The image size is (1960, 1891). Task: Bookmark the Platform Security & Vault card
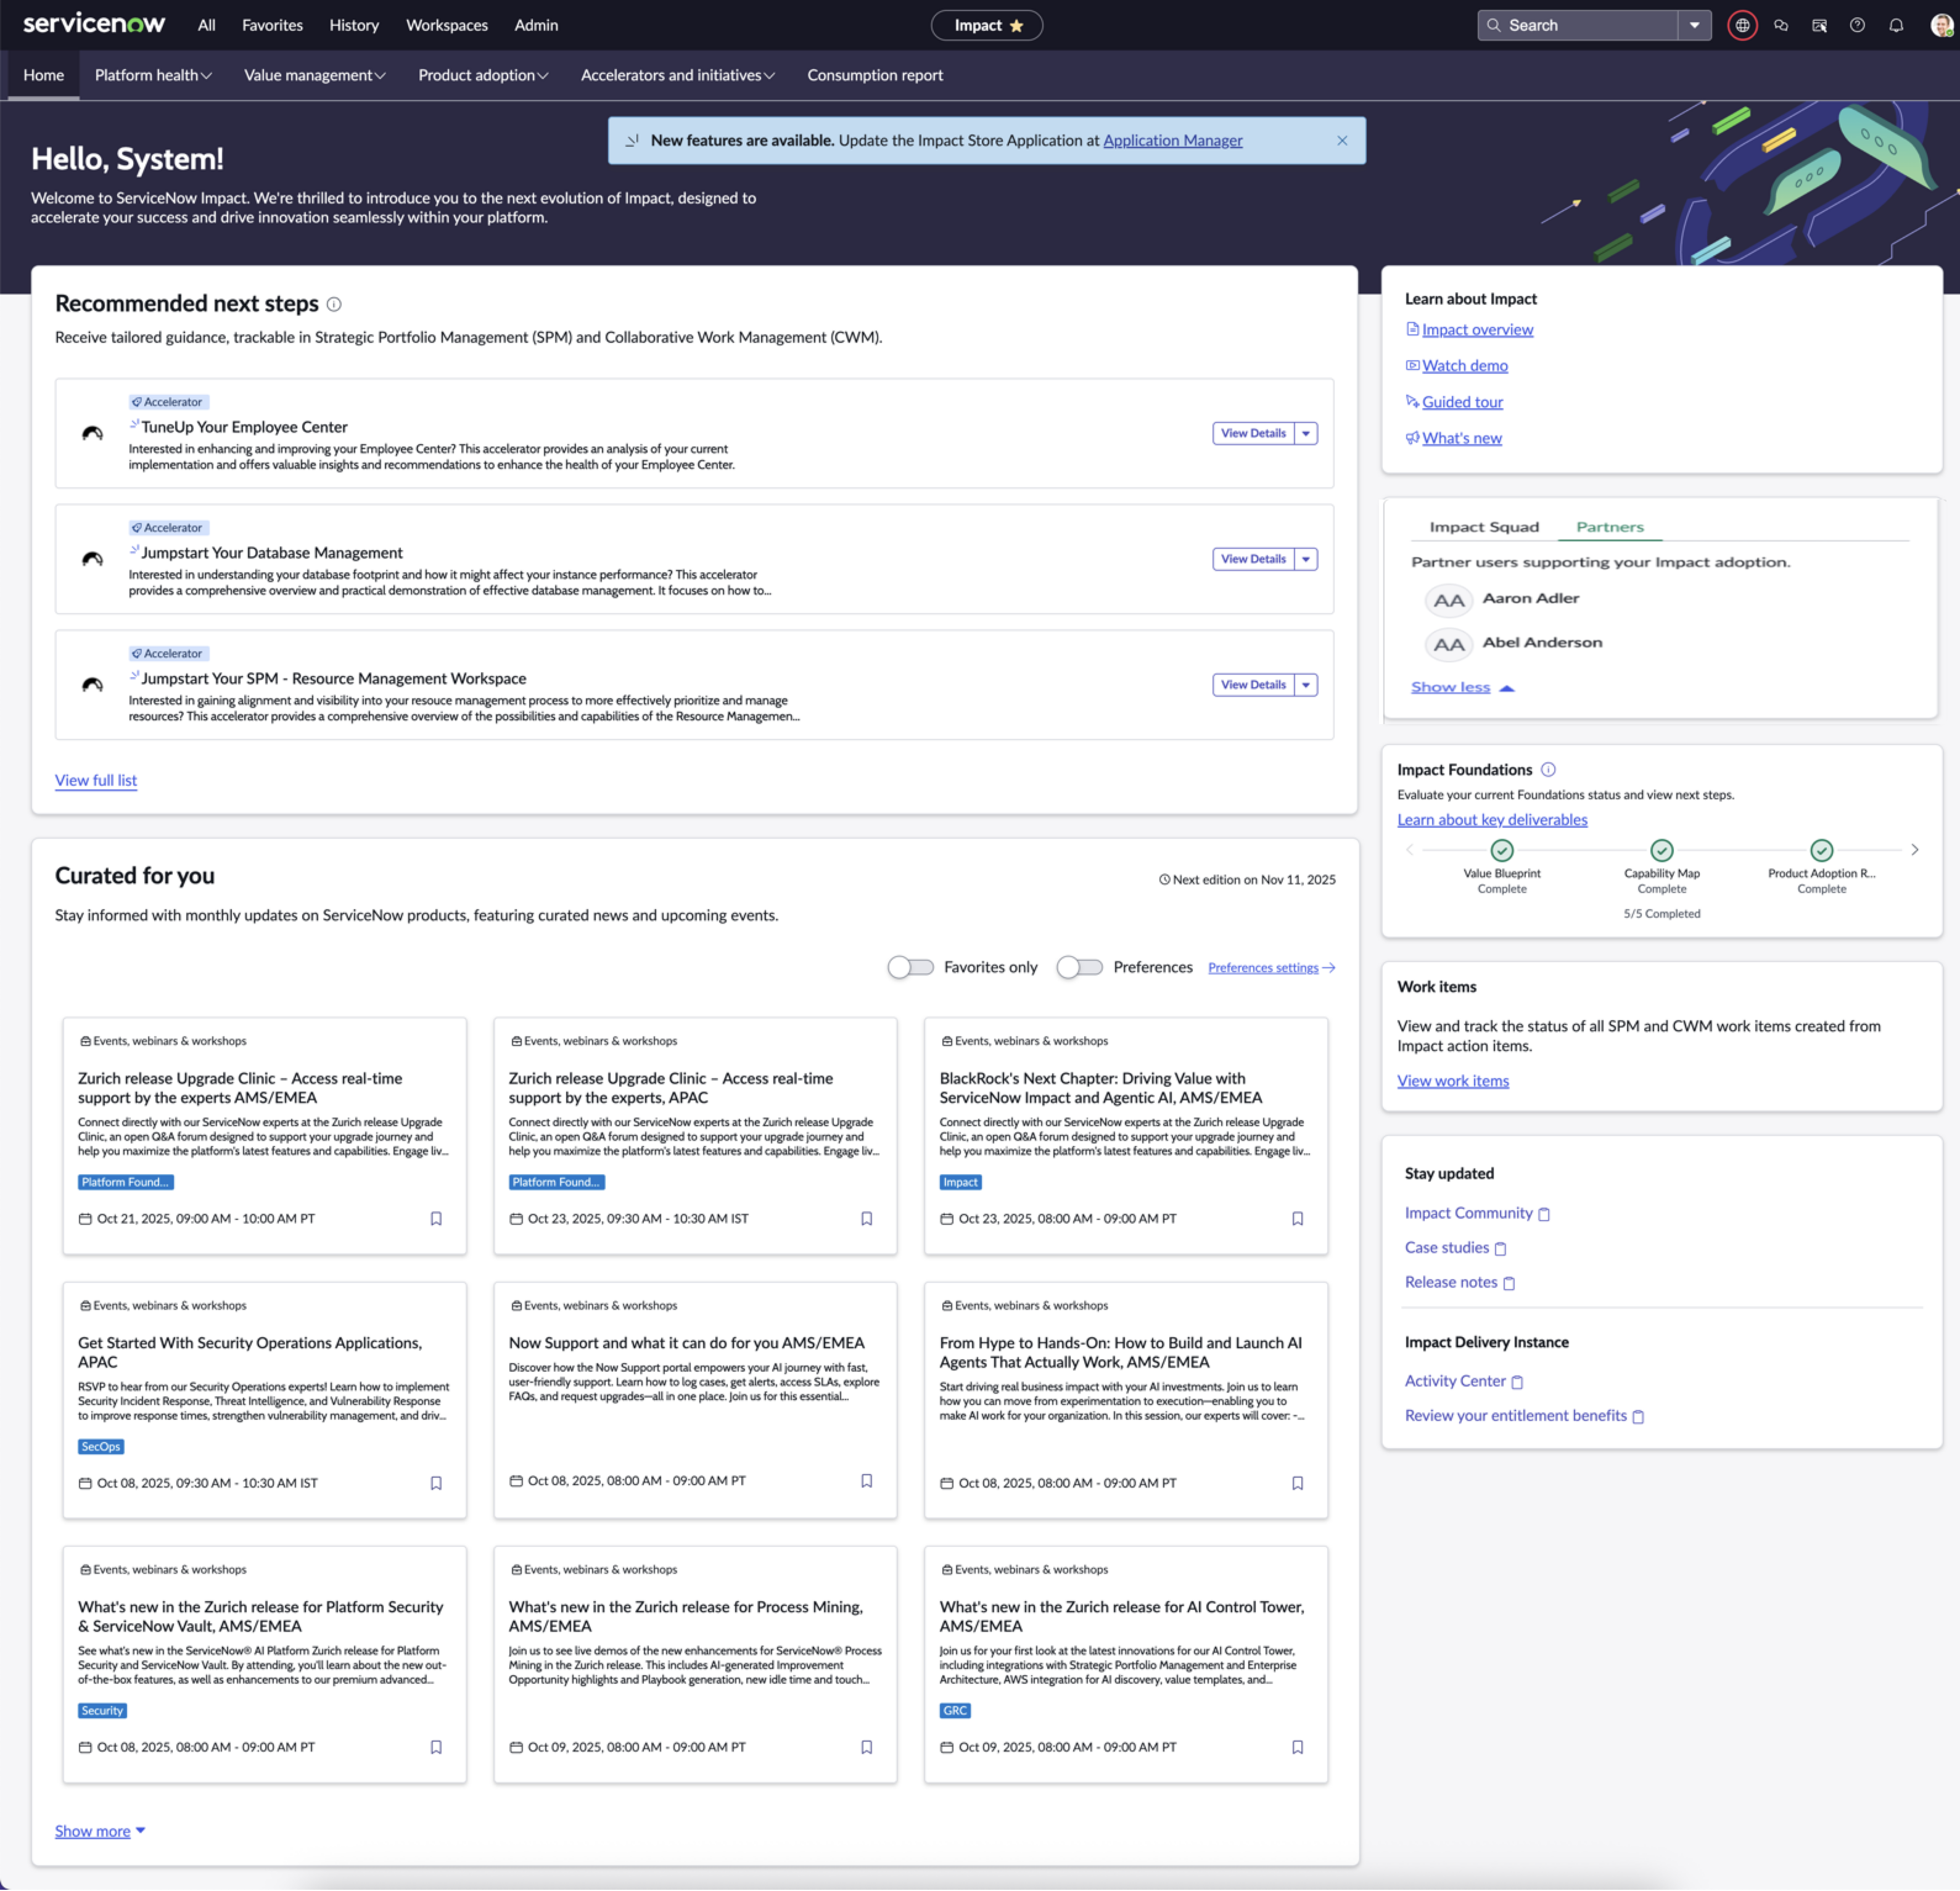point(436,1747)
